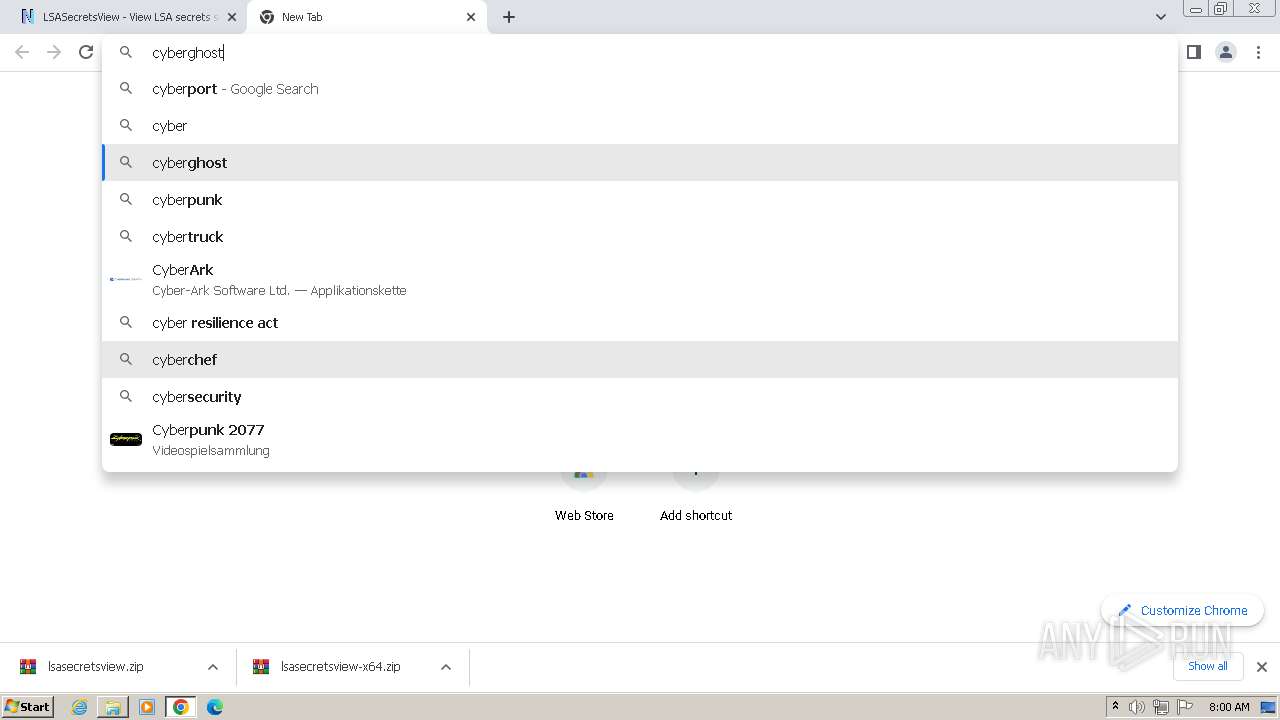Launch Internet Explorer from taskbar
Image resolution: width=1280 pixels, height=720 pixels.
tap(80, 707)
